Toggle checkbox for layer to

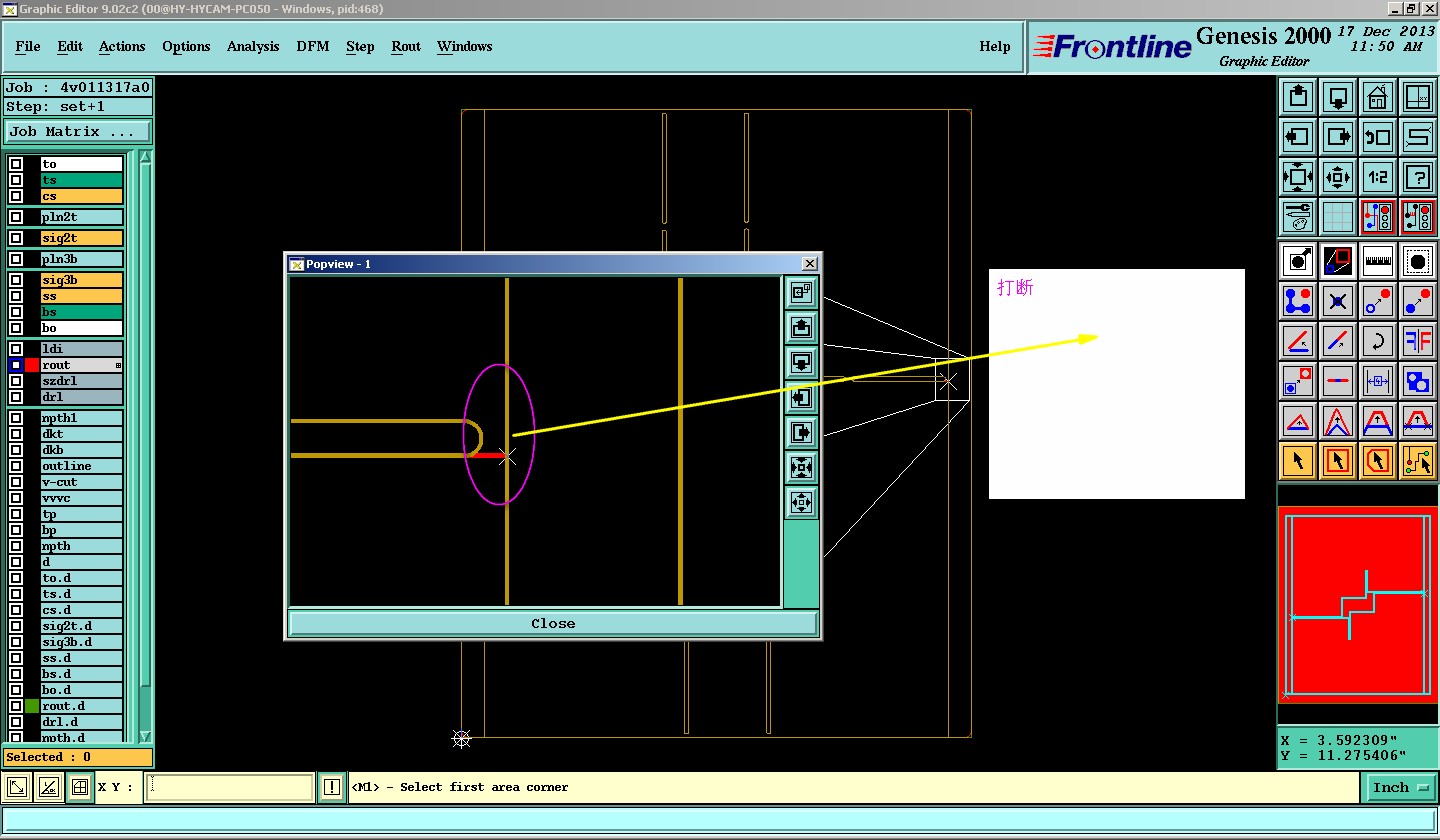pos(16,164)
